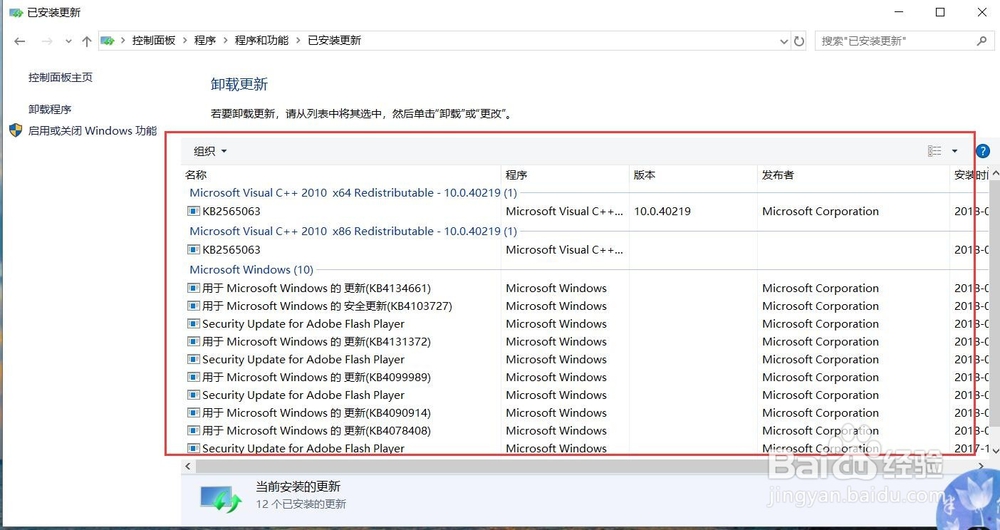The height and width of the screenshot is (530, 1000).
Task: Open the 组织 dropdown menu
Action: pyautogui.click(x=210, y=151)
